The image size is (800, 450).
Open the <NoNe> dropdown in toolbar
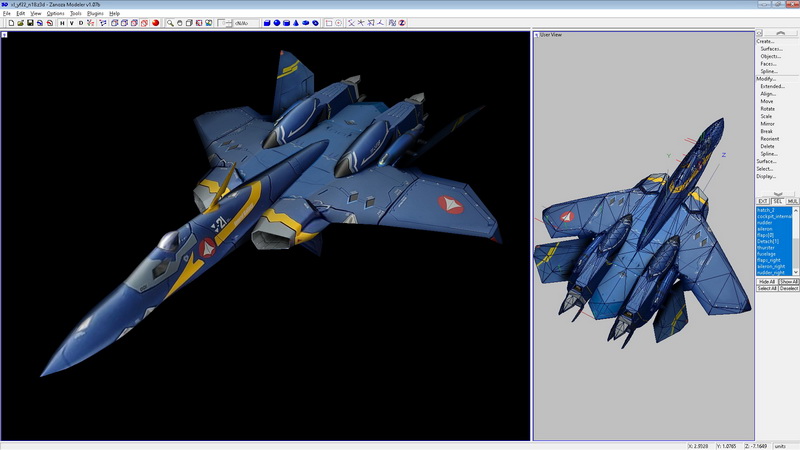(245, 22)
